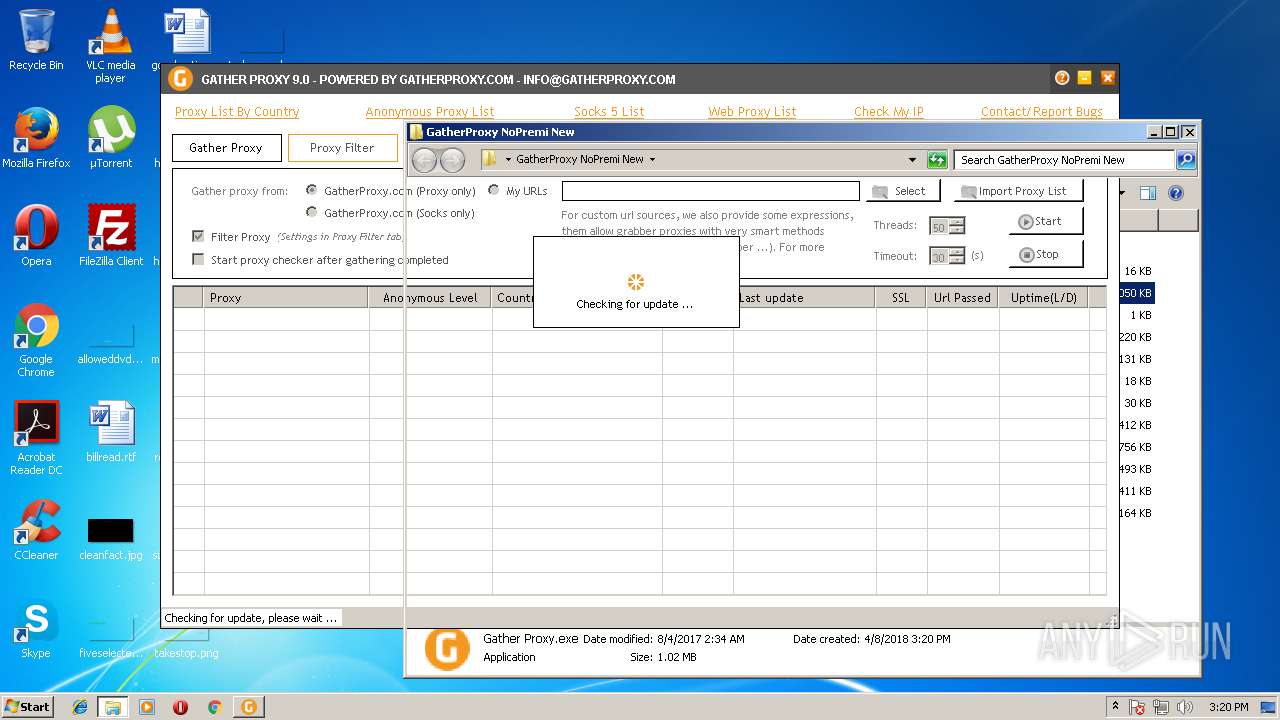Viewport: 1280px width, 720px height.
Task: Sort by Last update column
Action: (x=805, y=297)
